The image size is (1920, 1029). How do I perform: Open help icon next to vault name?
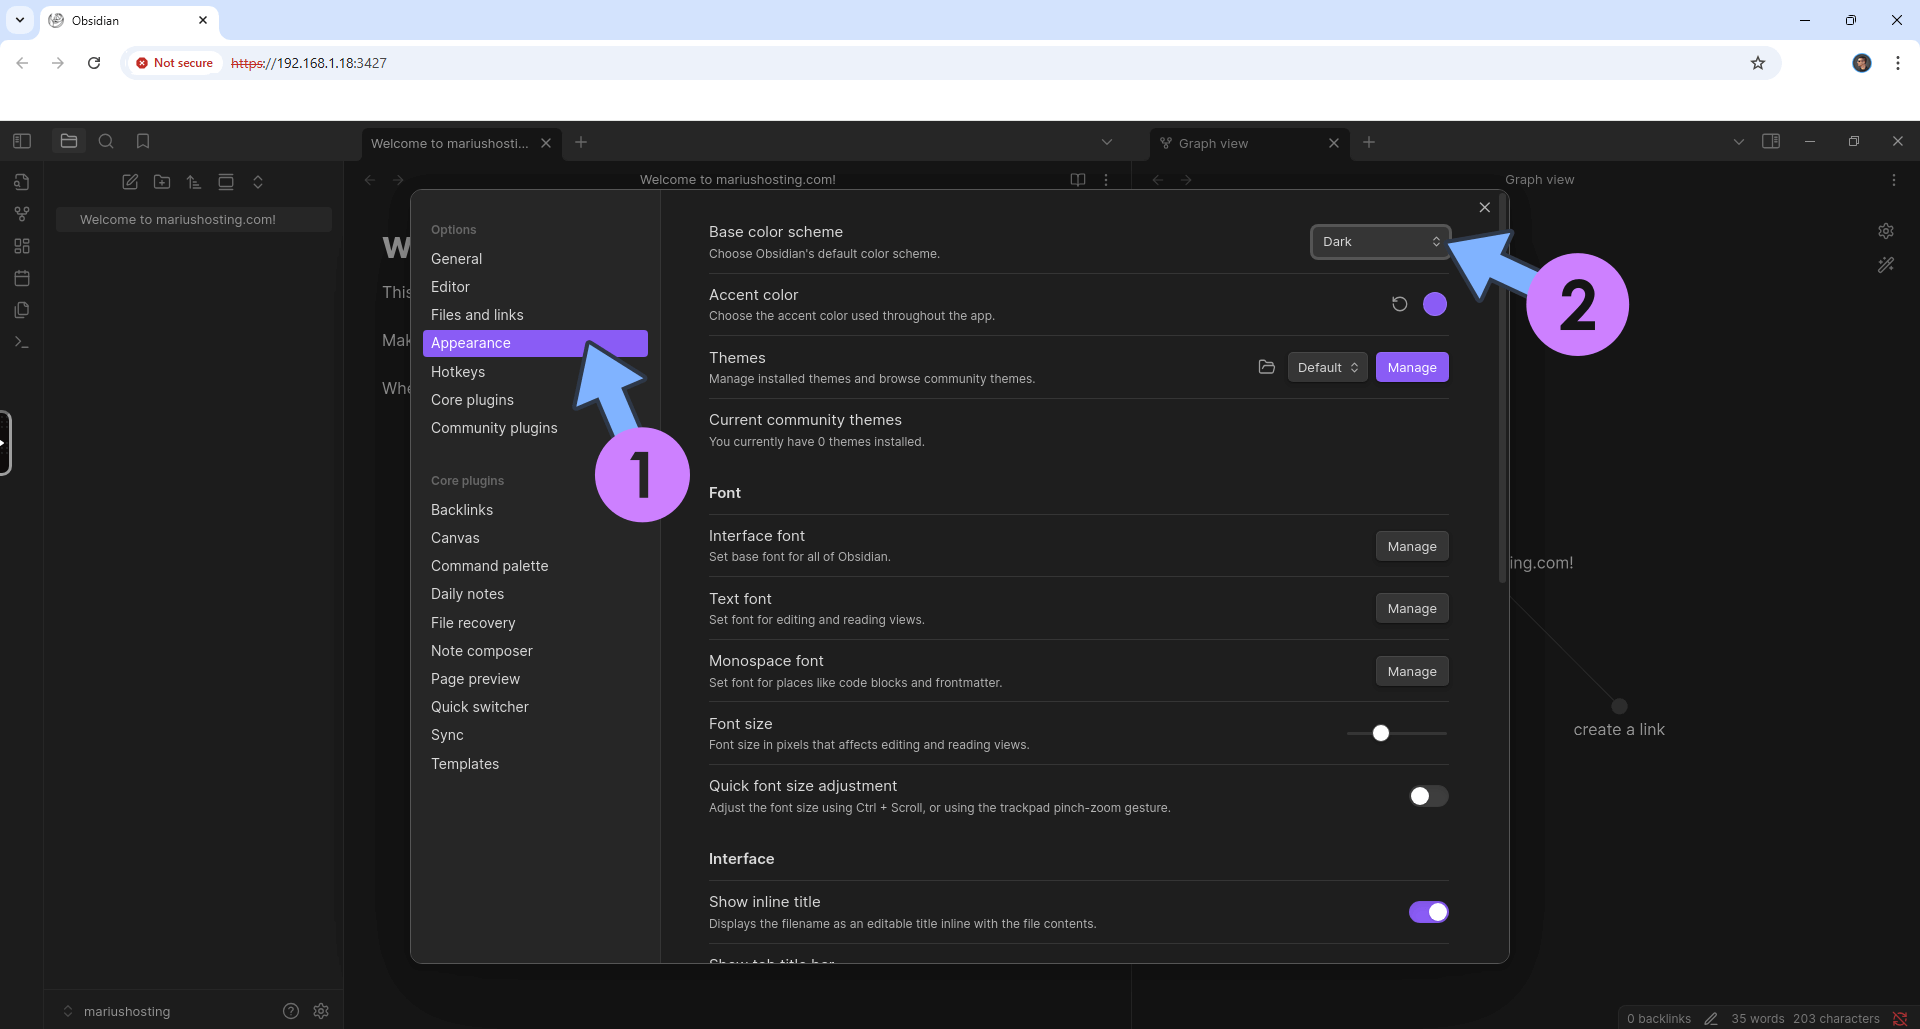[x=291, y=1011]
